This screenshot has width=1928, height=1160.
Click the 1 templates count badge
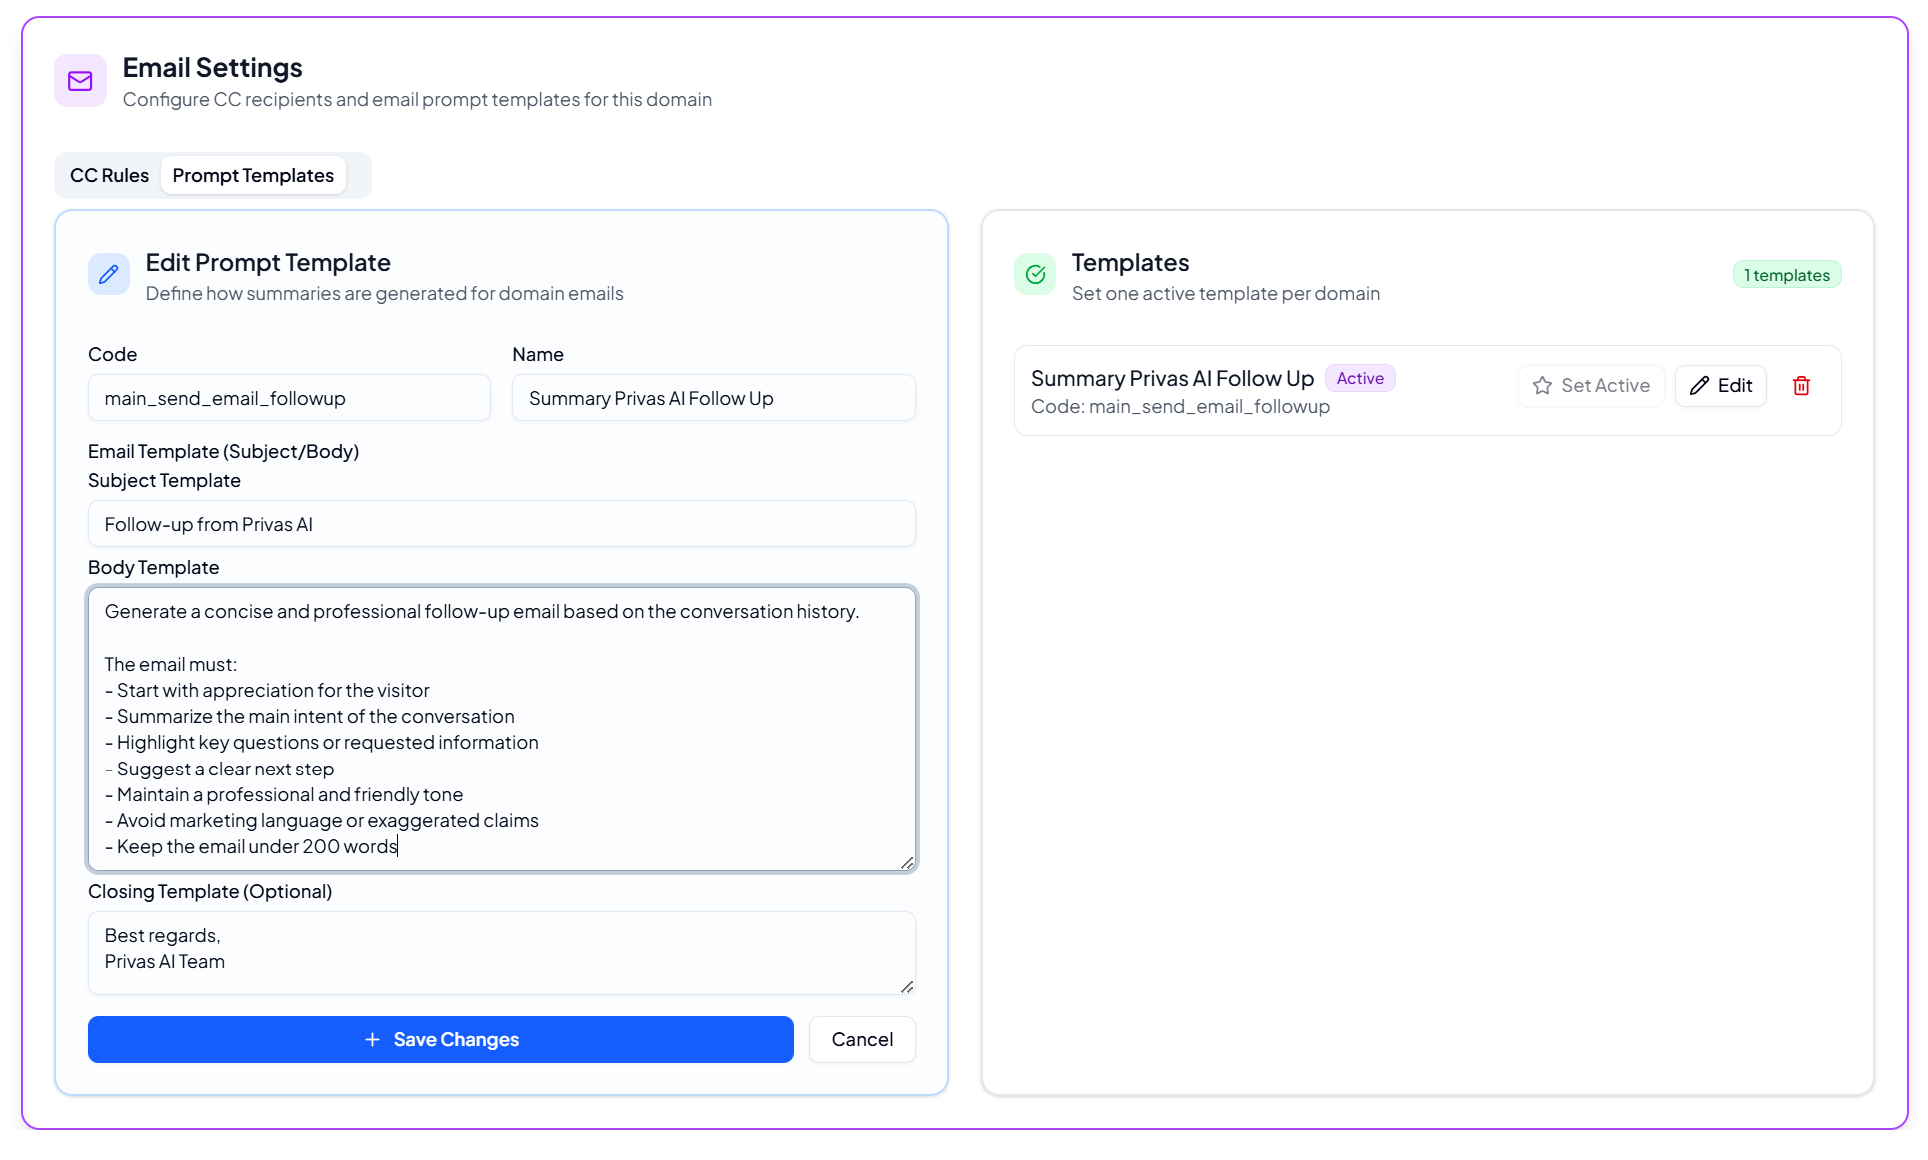1786,275
